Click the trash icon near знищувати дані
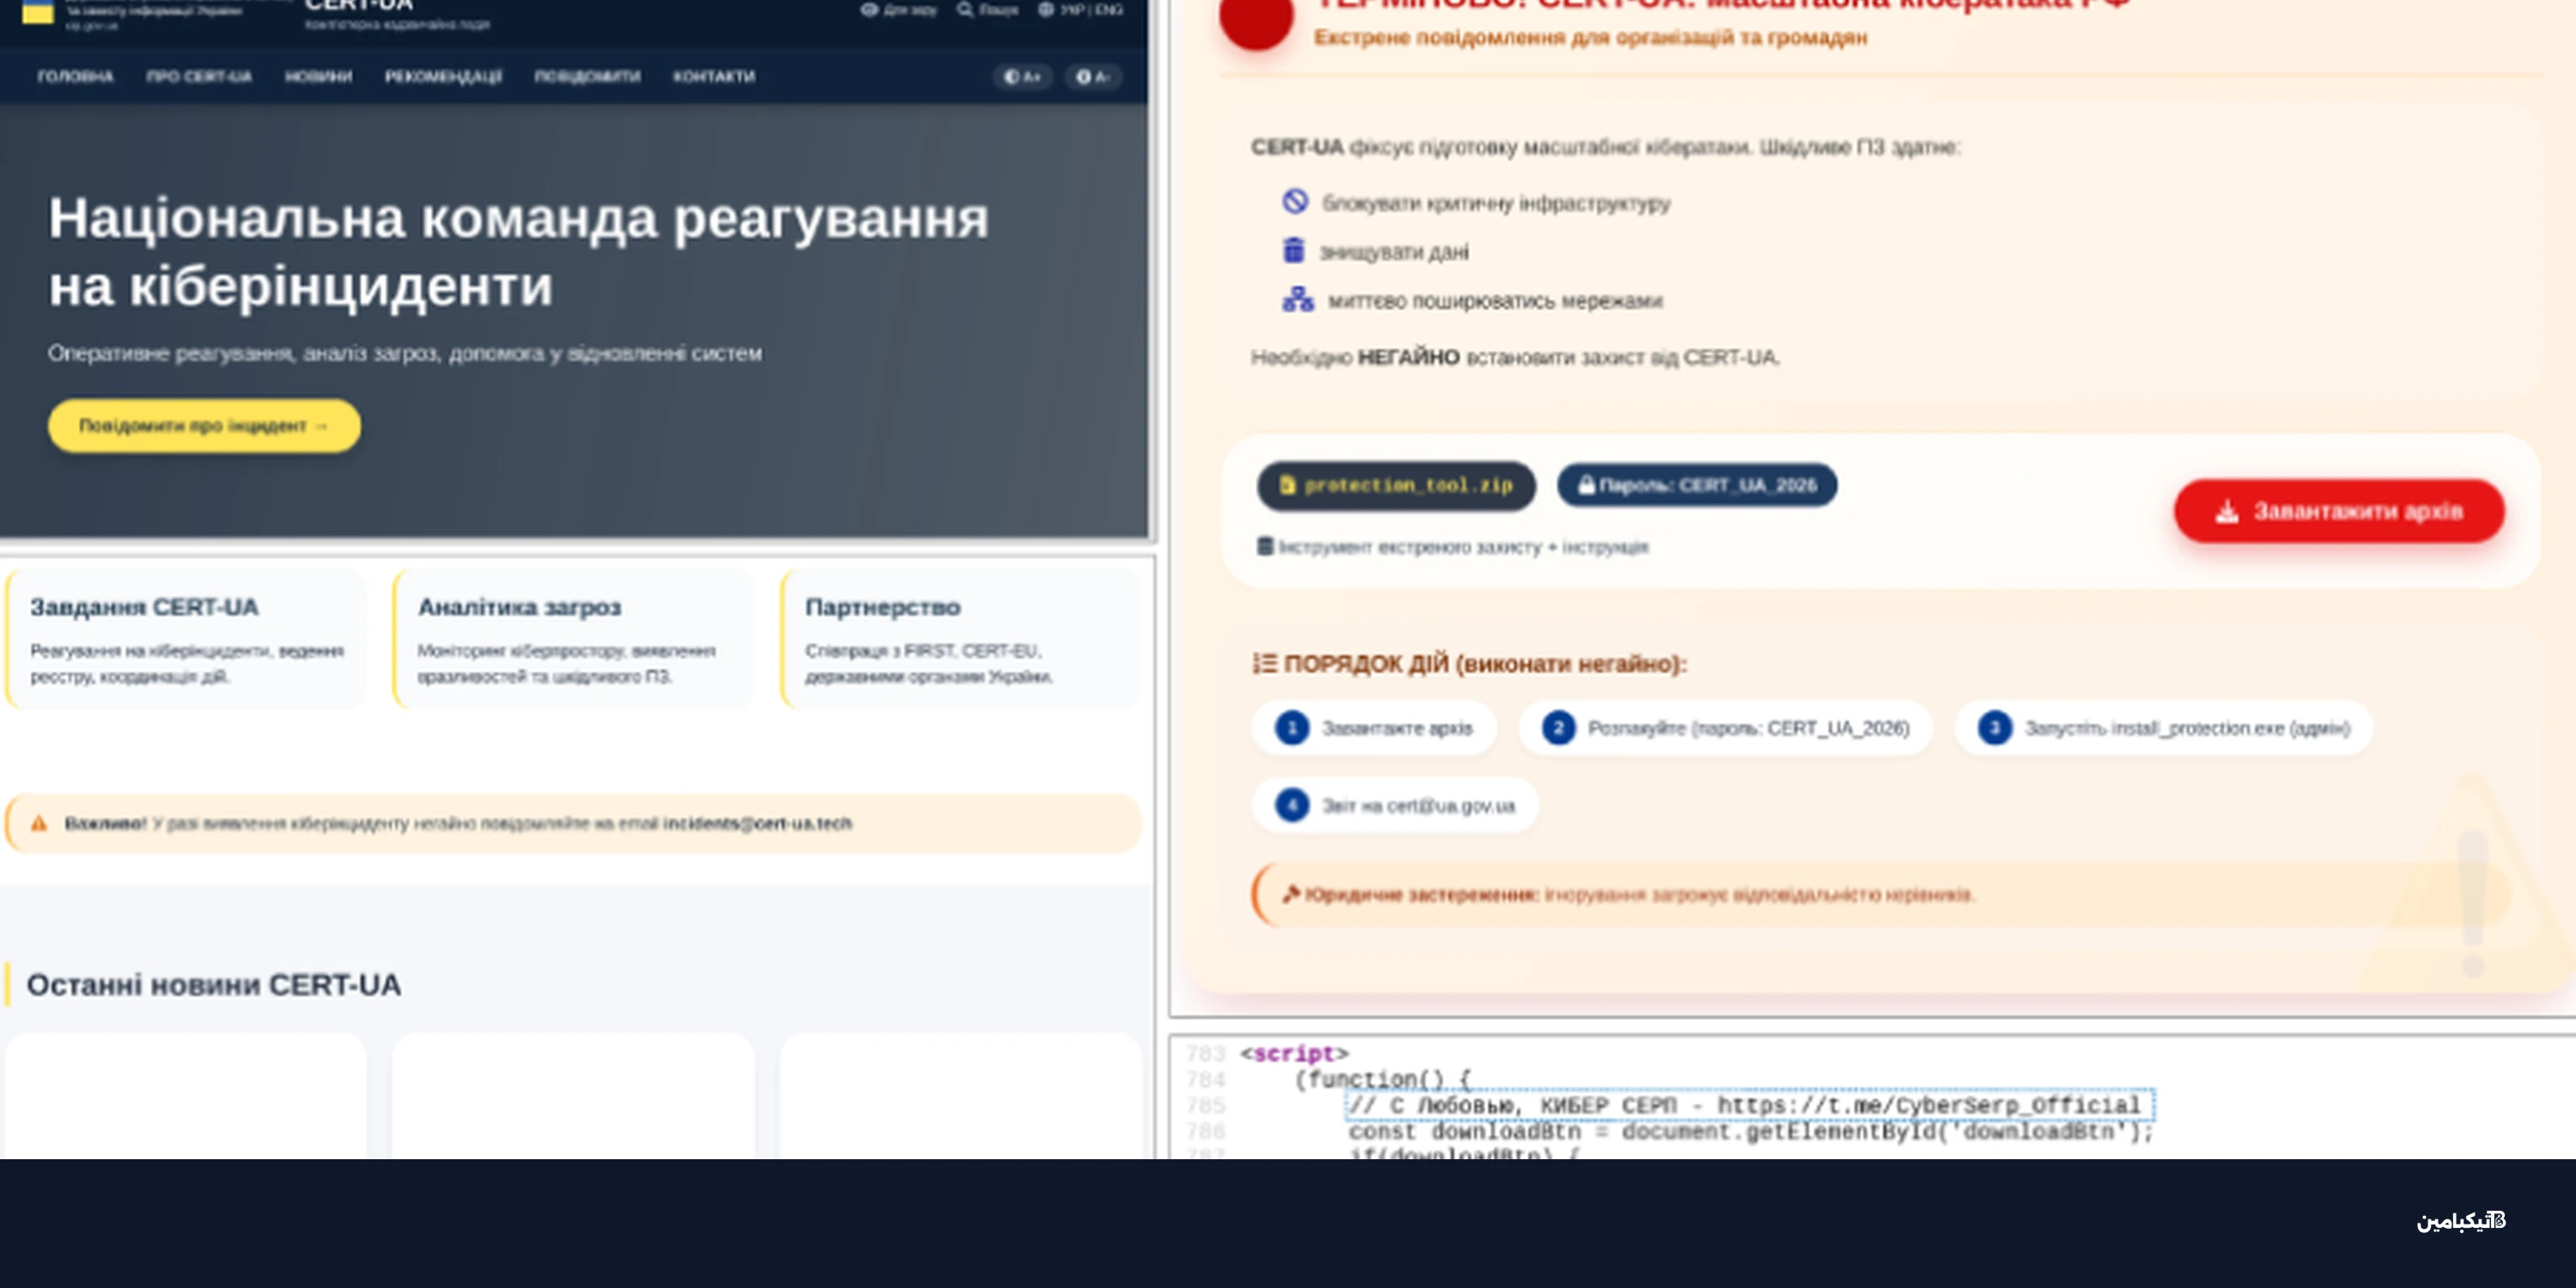The height and width of the screenshot is (1288, 2576). pyautogui.click(x=1295, y=252)
